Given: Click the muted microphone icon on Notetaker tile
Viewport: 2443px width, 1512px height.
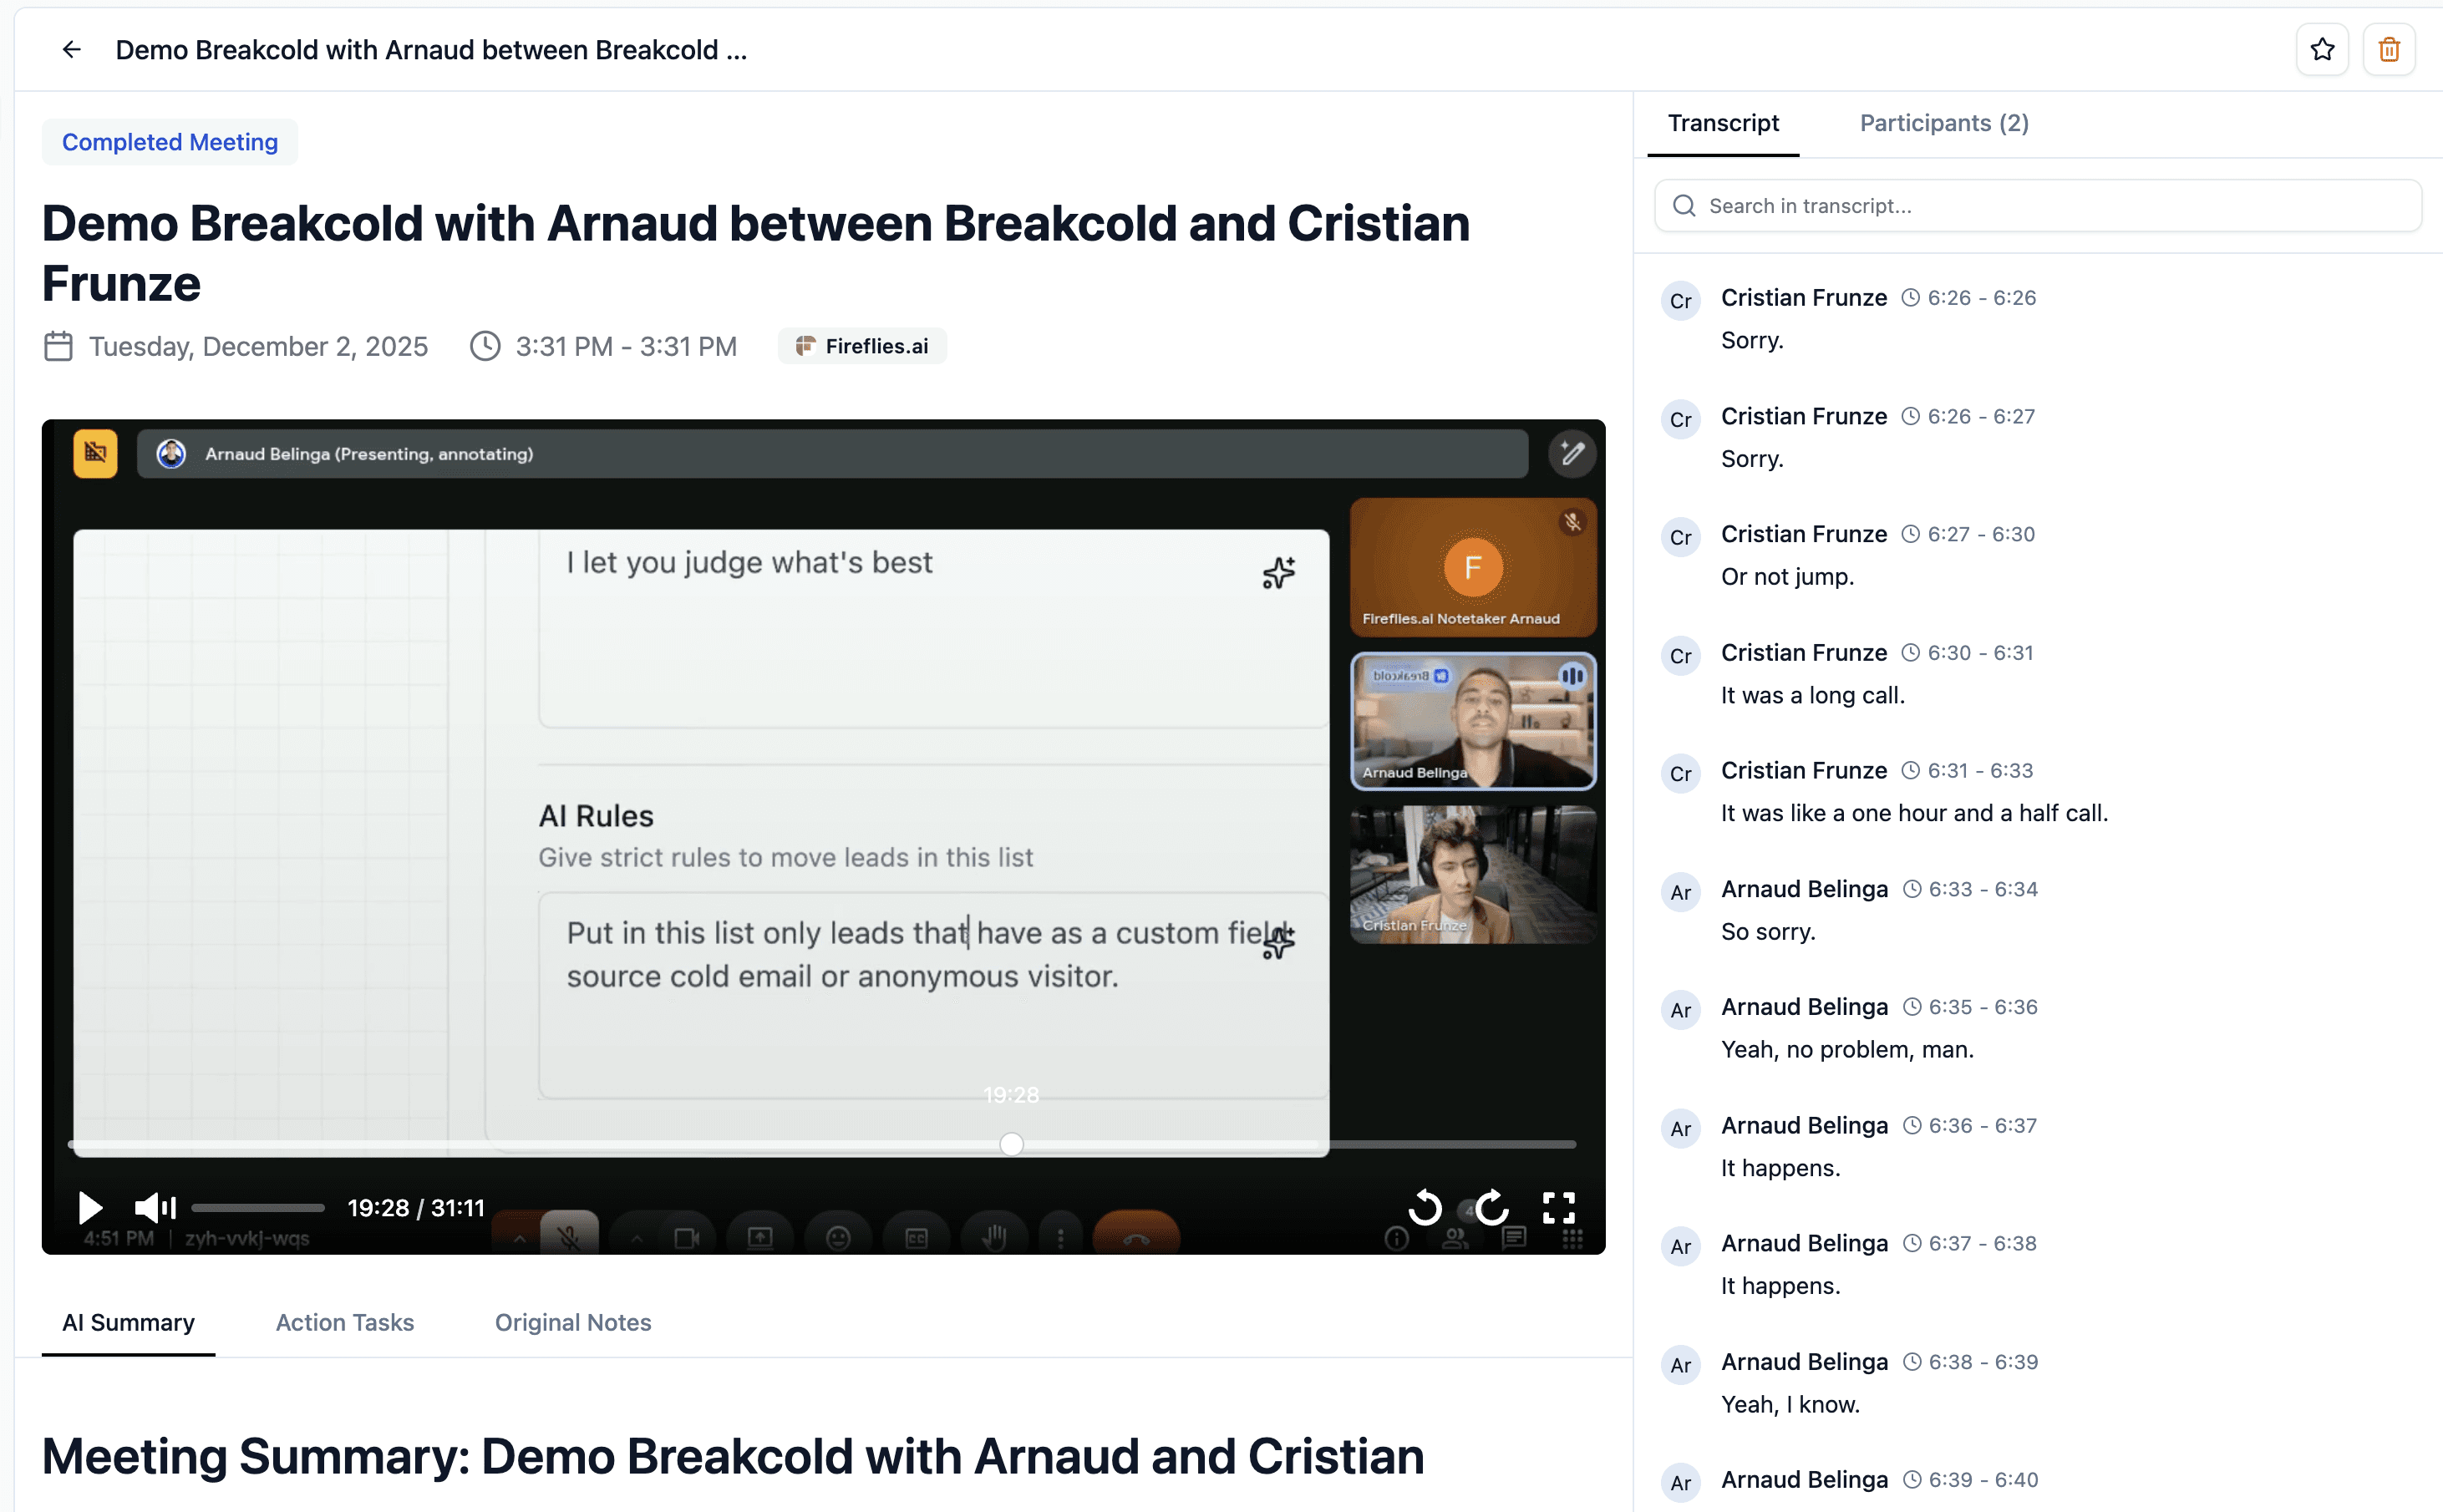Looking at the screenshot, I should point(1572,522).
